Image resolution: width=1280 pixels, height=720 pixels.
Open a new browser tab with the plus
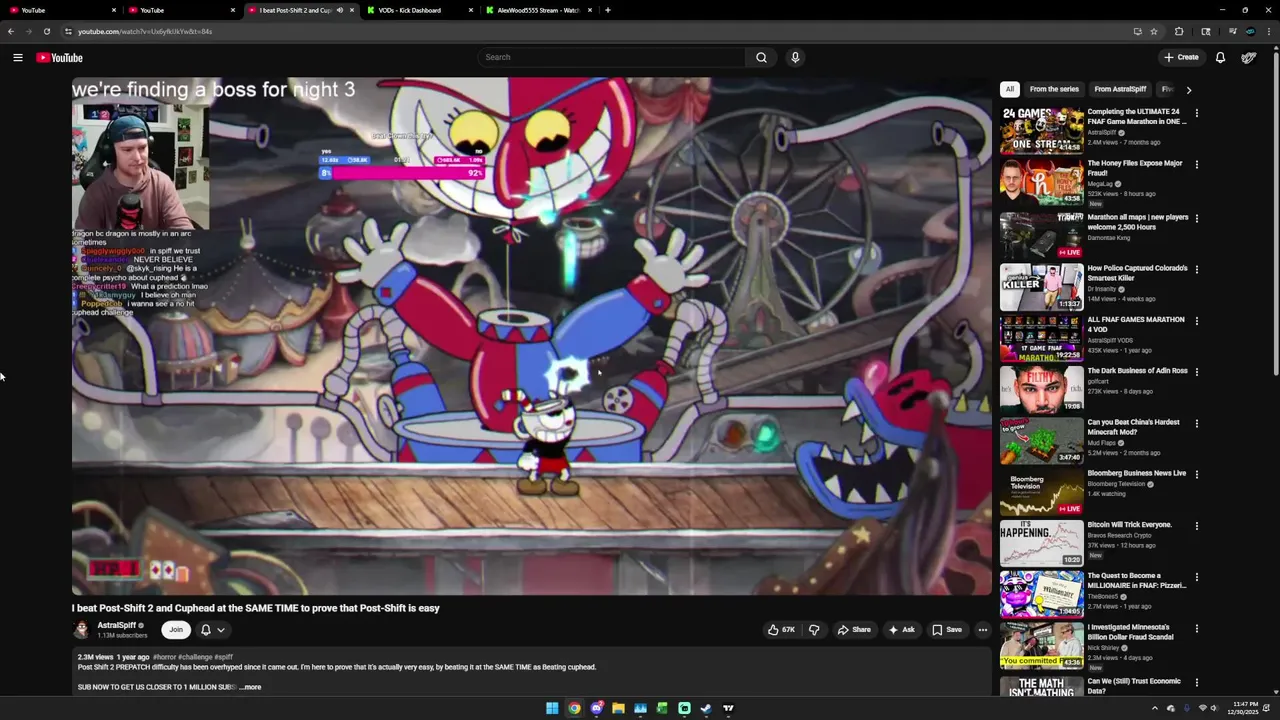click(x=608, y=10)
